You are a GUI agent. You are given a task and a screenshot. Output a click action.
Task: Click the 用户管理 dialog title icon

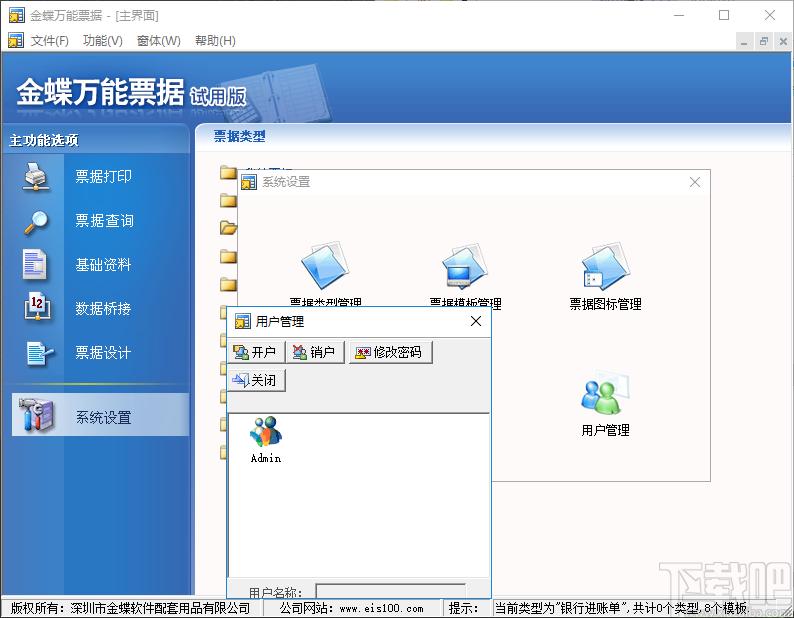242,321
